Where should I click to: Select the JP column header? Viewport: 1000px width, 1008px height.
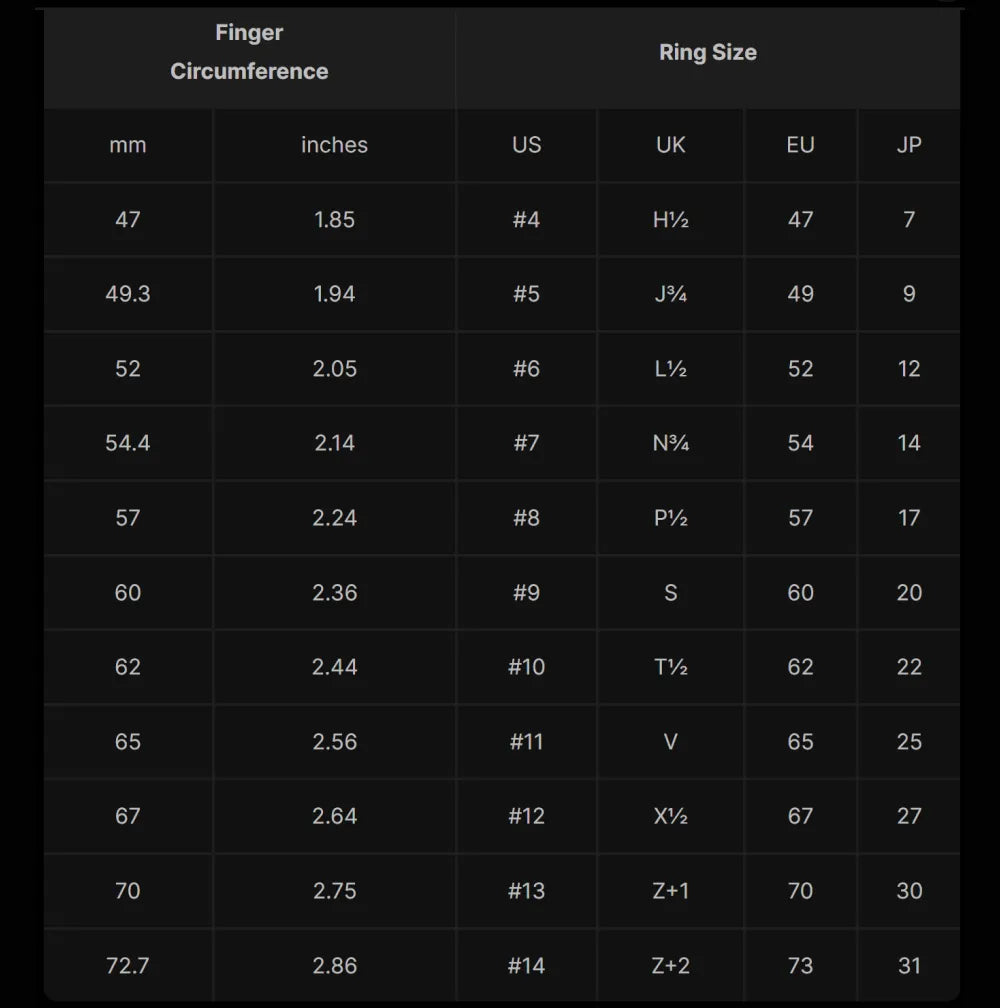click(x=908, y=145)
